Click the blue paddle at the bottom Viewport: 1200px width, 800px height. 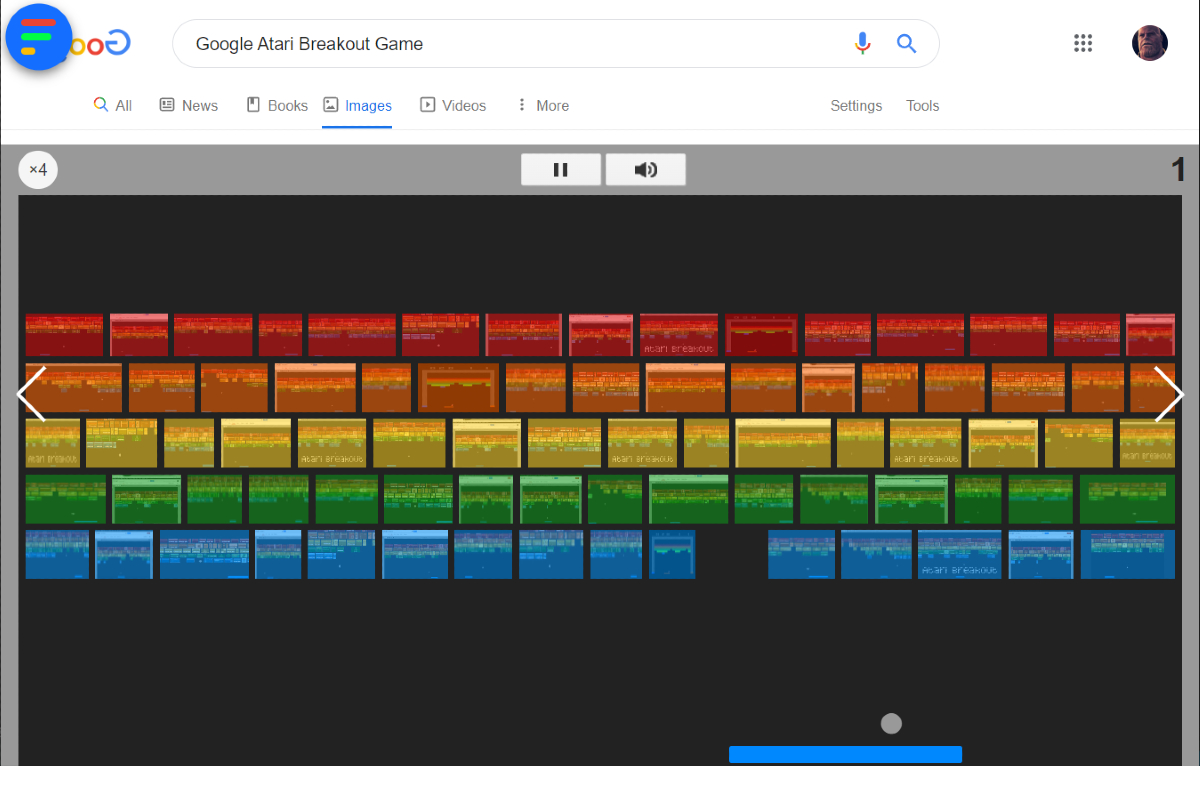pos(845,754)
